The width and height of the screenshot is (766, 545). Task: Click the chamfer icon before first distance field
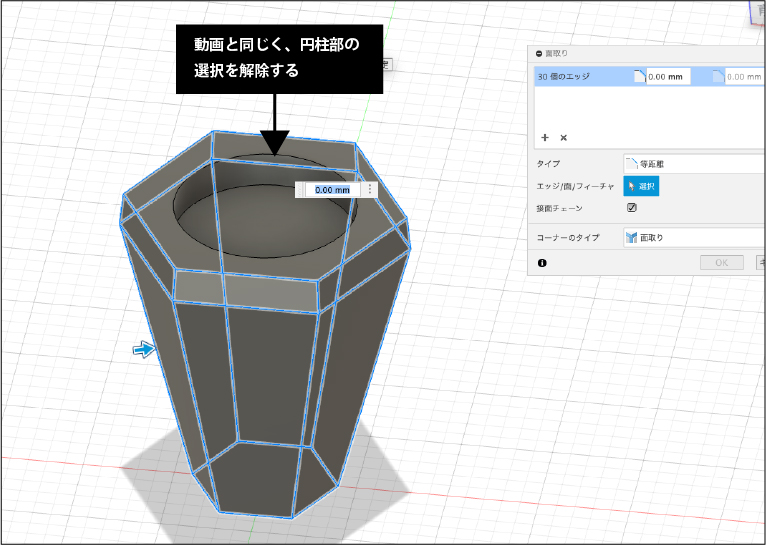pyautogui.click(x=639, y=76)
